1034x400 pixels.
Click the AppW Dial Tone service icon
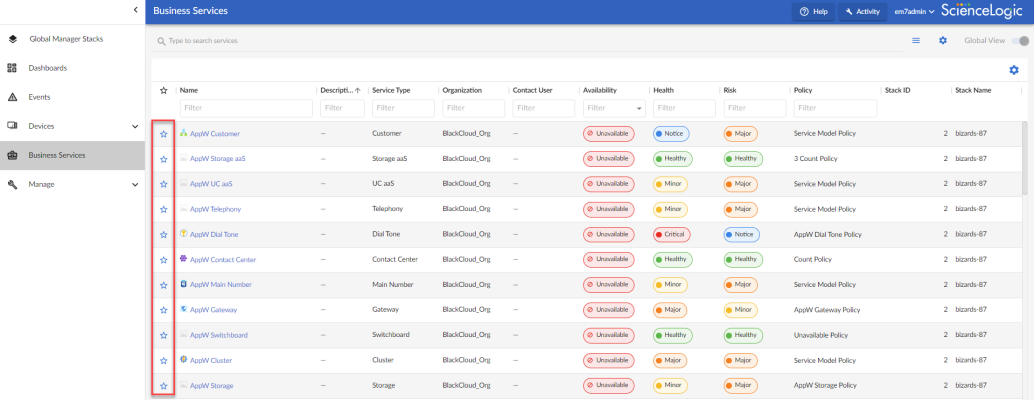(184, 234)
